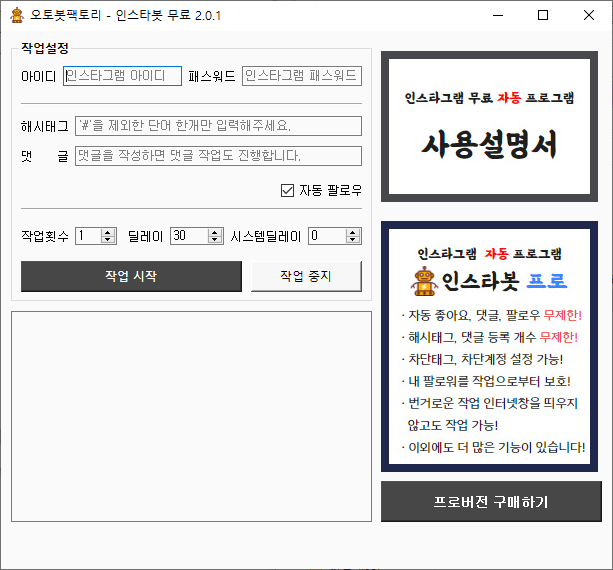Focus the 해시태그 input field

point(218,126)
